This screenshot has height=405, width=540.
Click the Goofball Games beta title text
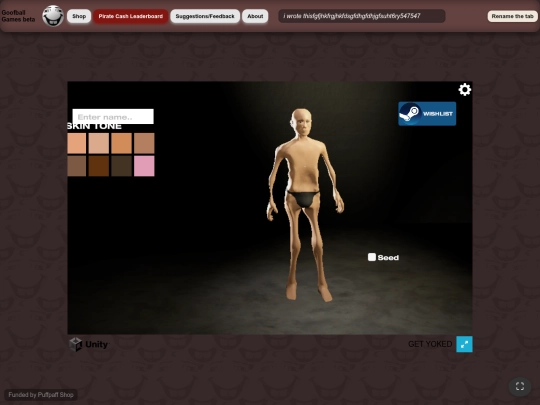[x=18, y=16]
